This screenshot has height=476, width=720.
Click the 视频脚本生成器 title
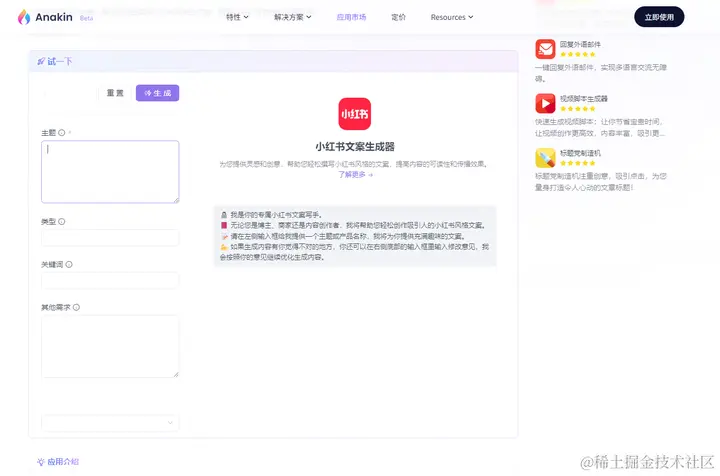[x=584, y=99]
